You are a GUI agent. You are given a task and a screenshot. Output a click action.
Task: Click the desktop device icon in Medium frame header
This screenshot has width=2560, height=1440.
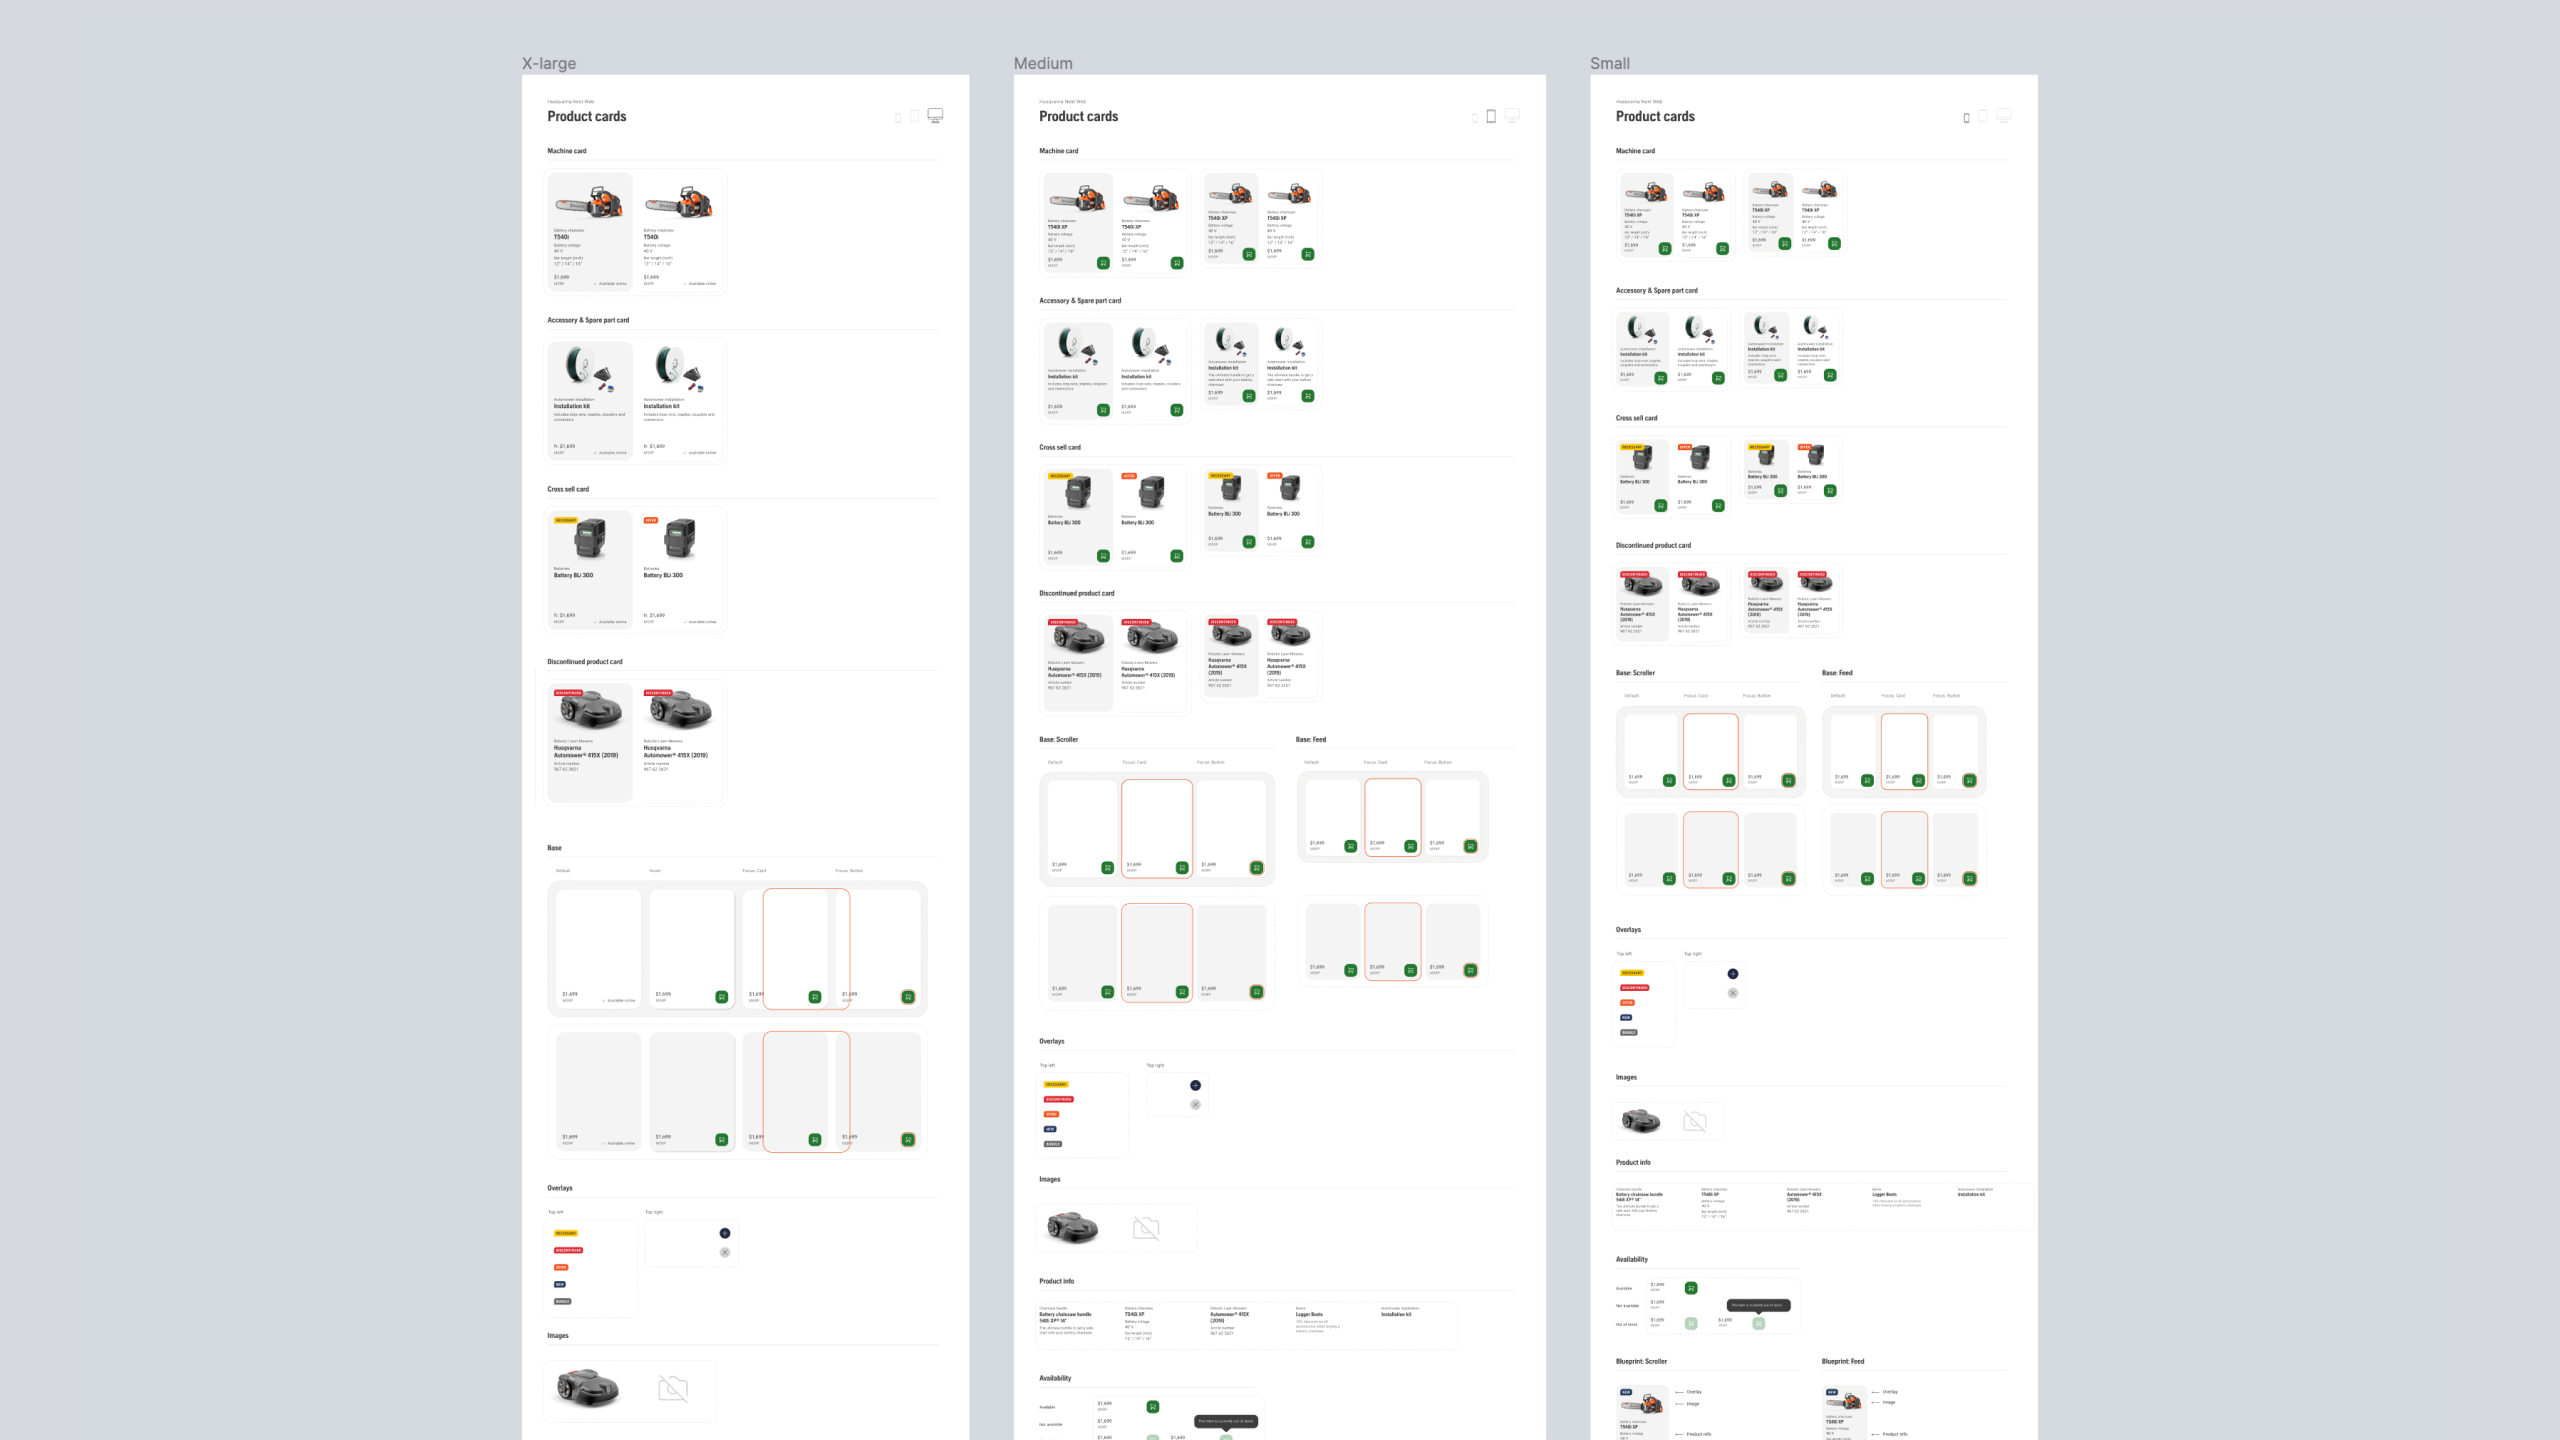[1512, 116]
